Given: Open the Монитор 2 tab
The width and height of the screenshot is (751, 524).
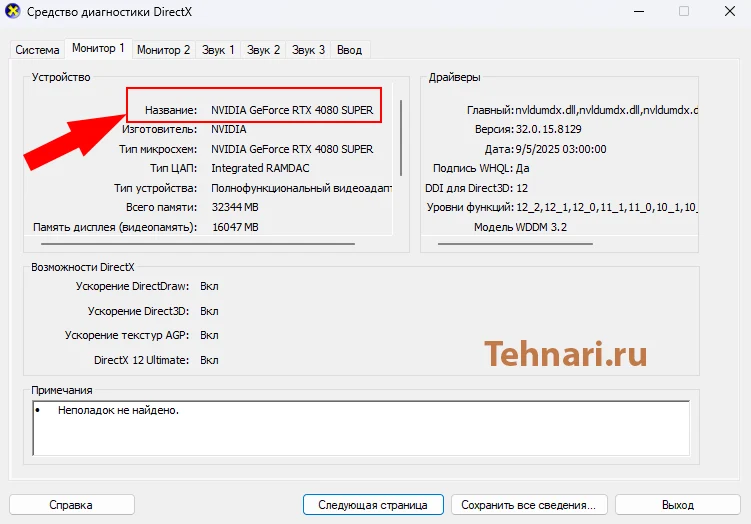Looking at the screenshot, I should (163, 50).
